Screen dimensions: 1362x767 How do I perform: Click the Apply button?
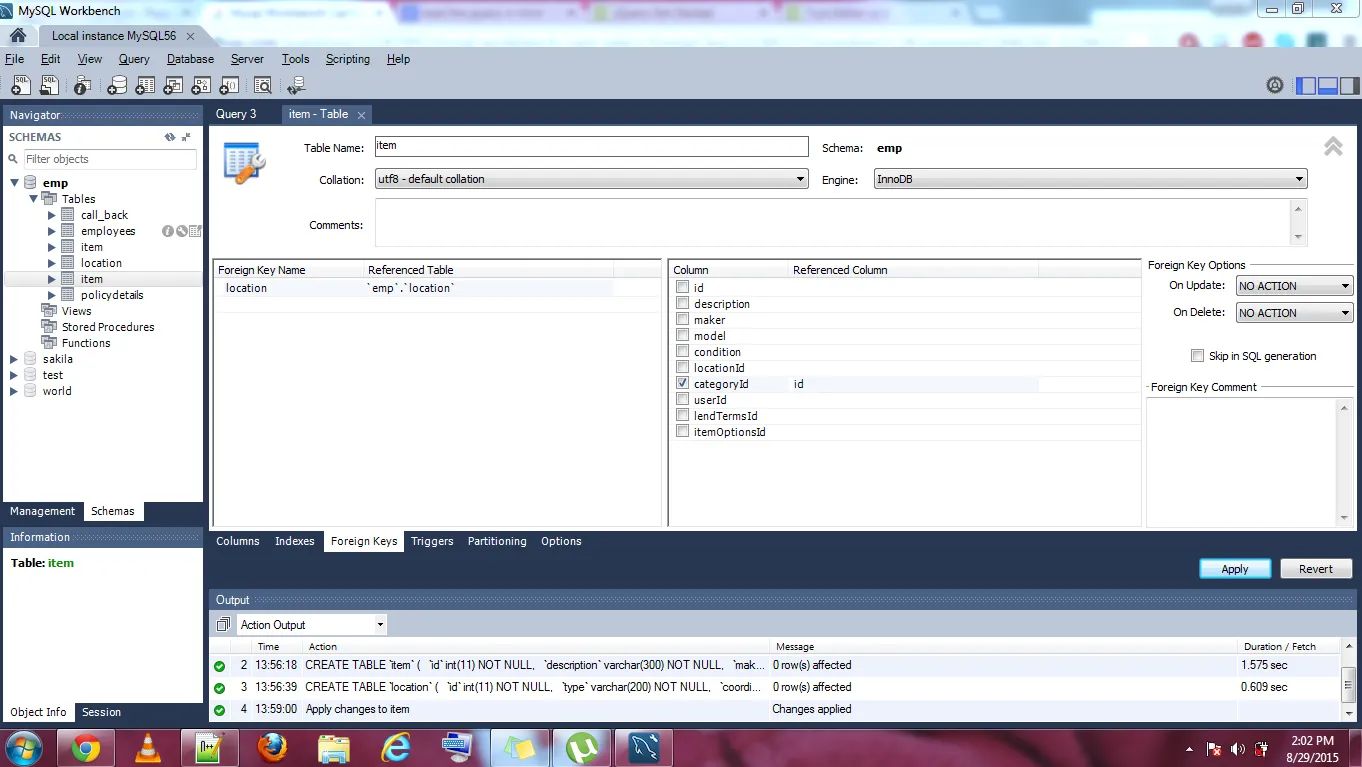(x=1235, y=569)
